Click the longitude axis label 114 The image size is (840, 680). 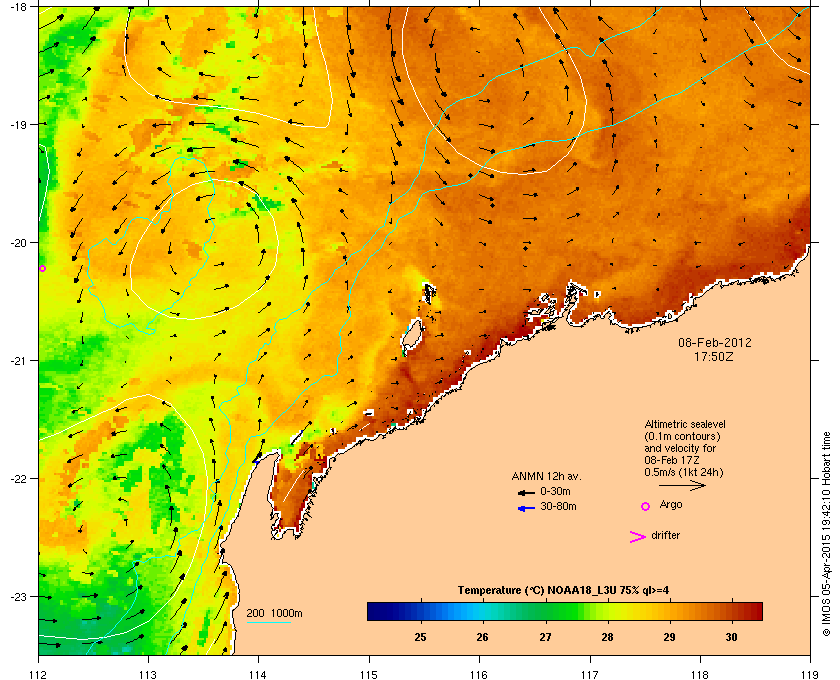click(x=258, y=675)
